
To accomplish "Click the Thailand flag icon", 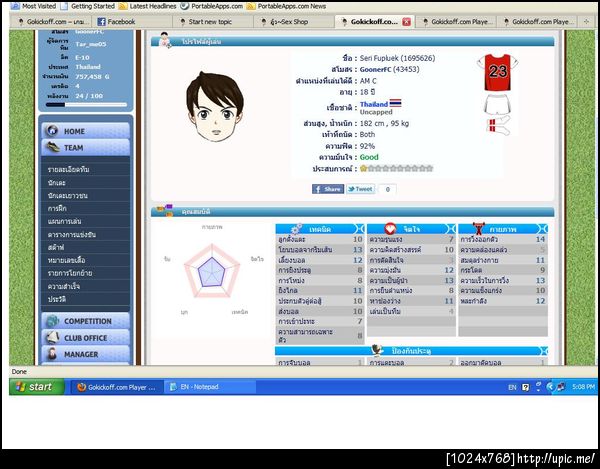I will click(x=395, y=103).
